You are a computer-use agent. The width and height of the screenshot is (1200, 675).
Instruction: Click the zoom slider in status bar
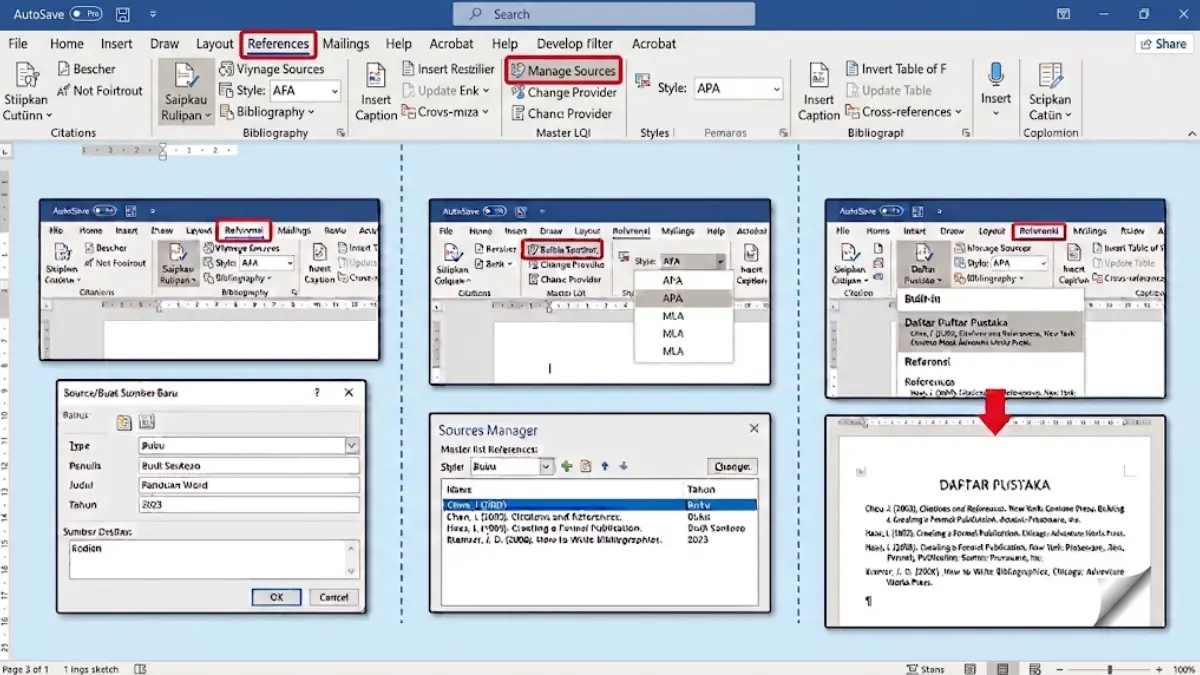pos(1109,668)
